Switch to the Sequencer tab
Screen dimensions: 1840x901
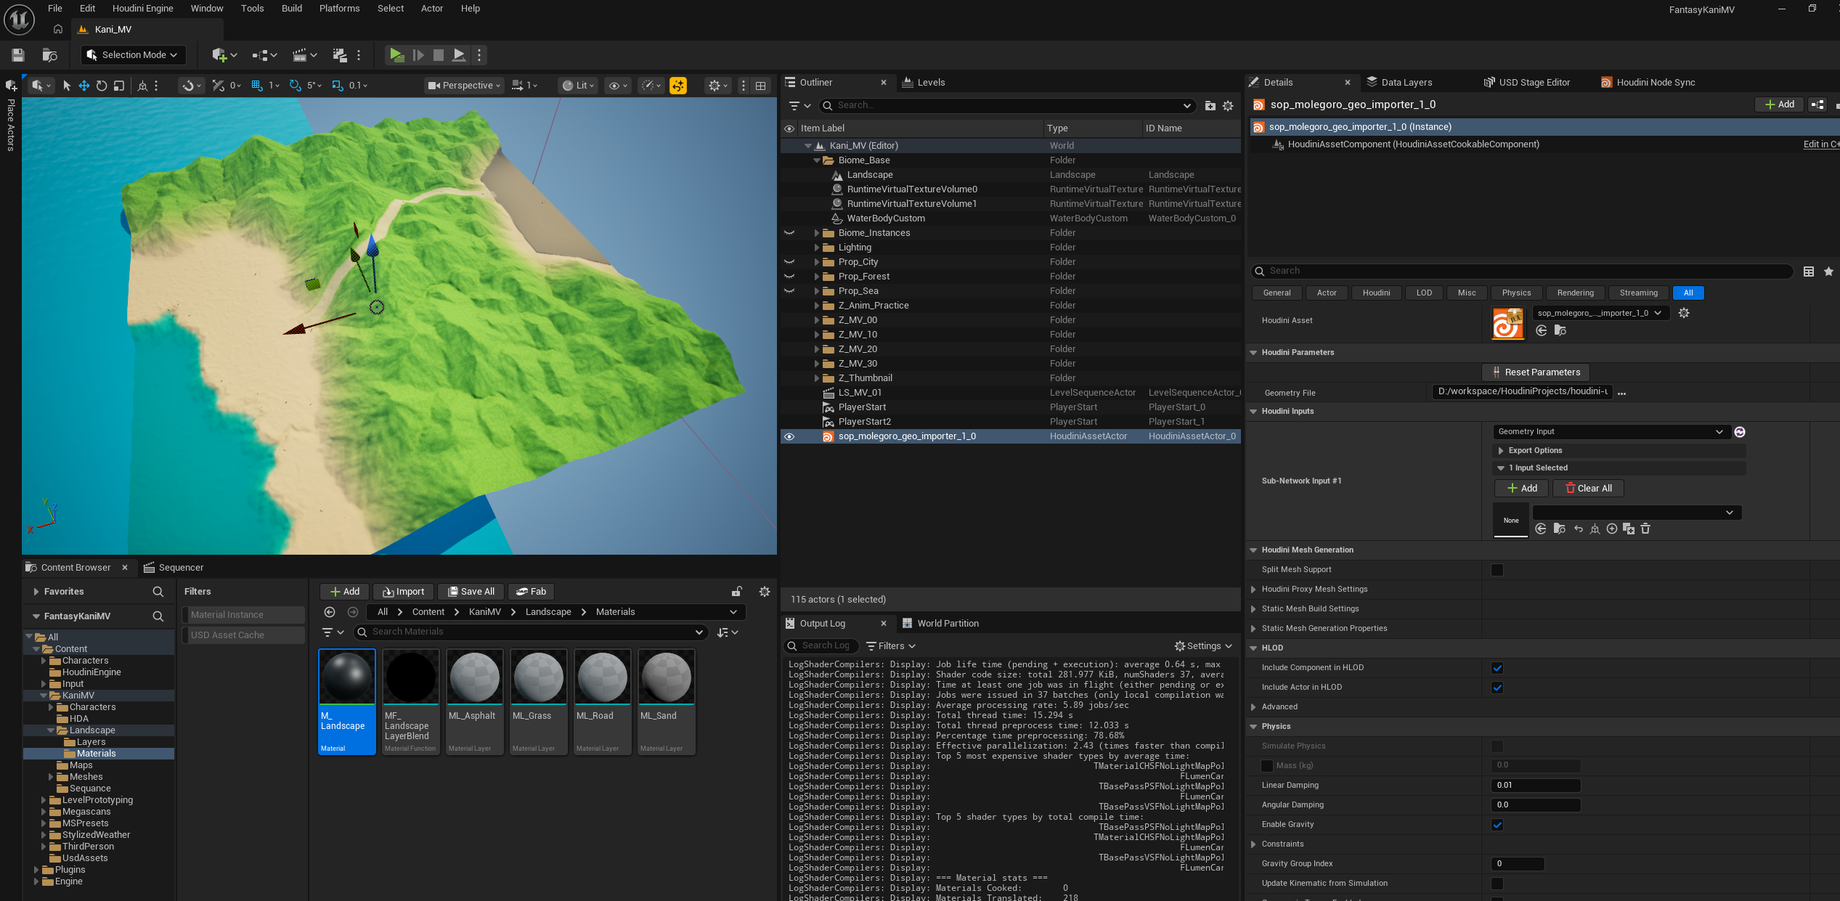tap(174, 568)
